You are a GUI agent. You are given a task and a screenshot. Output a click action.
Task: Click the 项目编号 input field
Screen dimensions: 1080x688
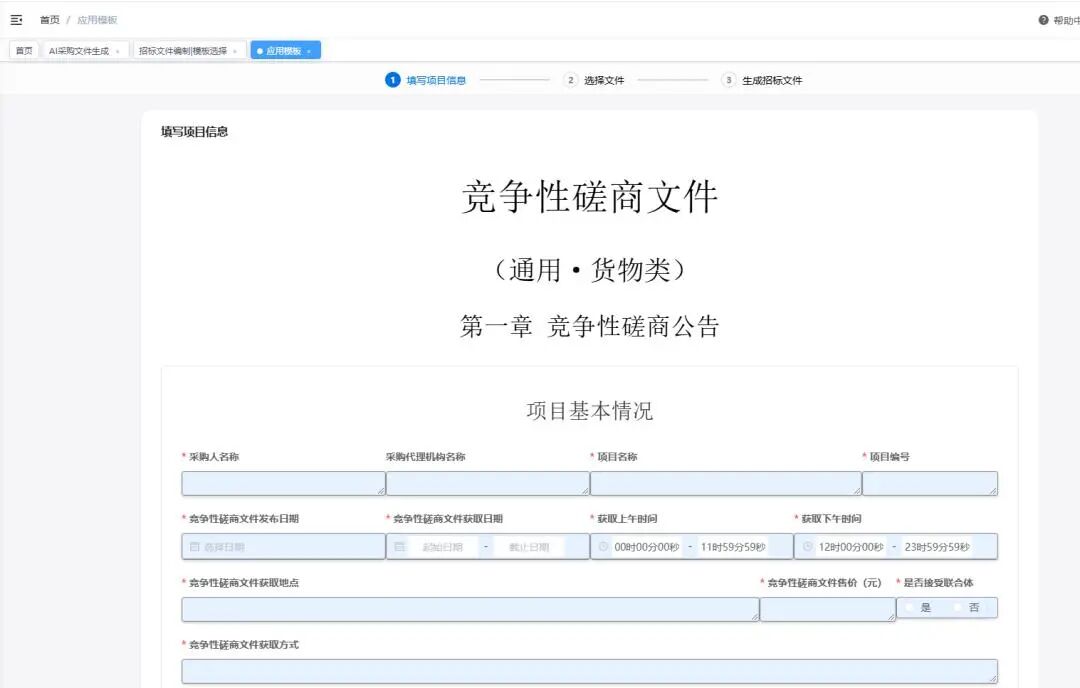929,484
